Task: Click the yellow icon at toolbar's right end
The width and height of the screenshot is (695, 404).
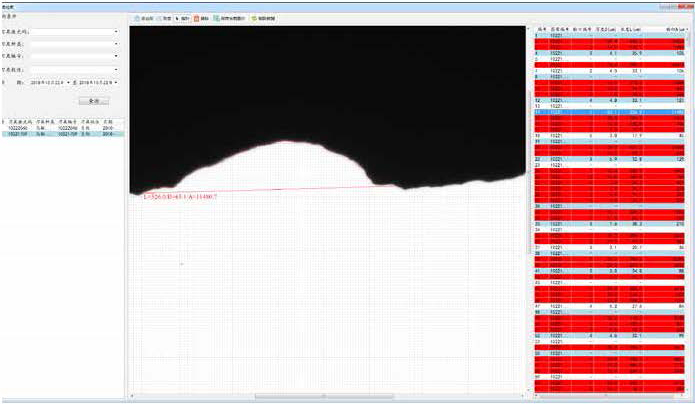Action: coord(263,18)
